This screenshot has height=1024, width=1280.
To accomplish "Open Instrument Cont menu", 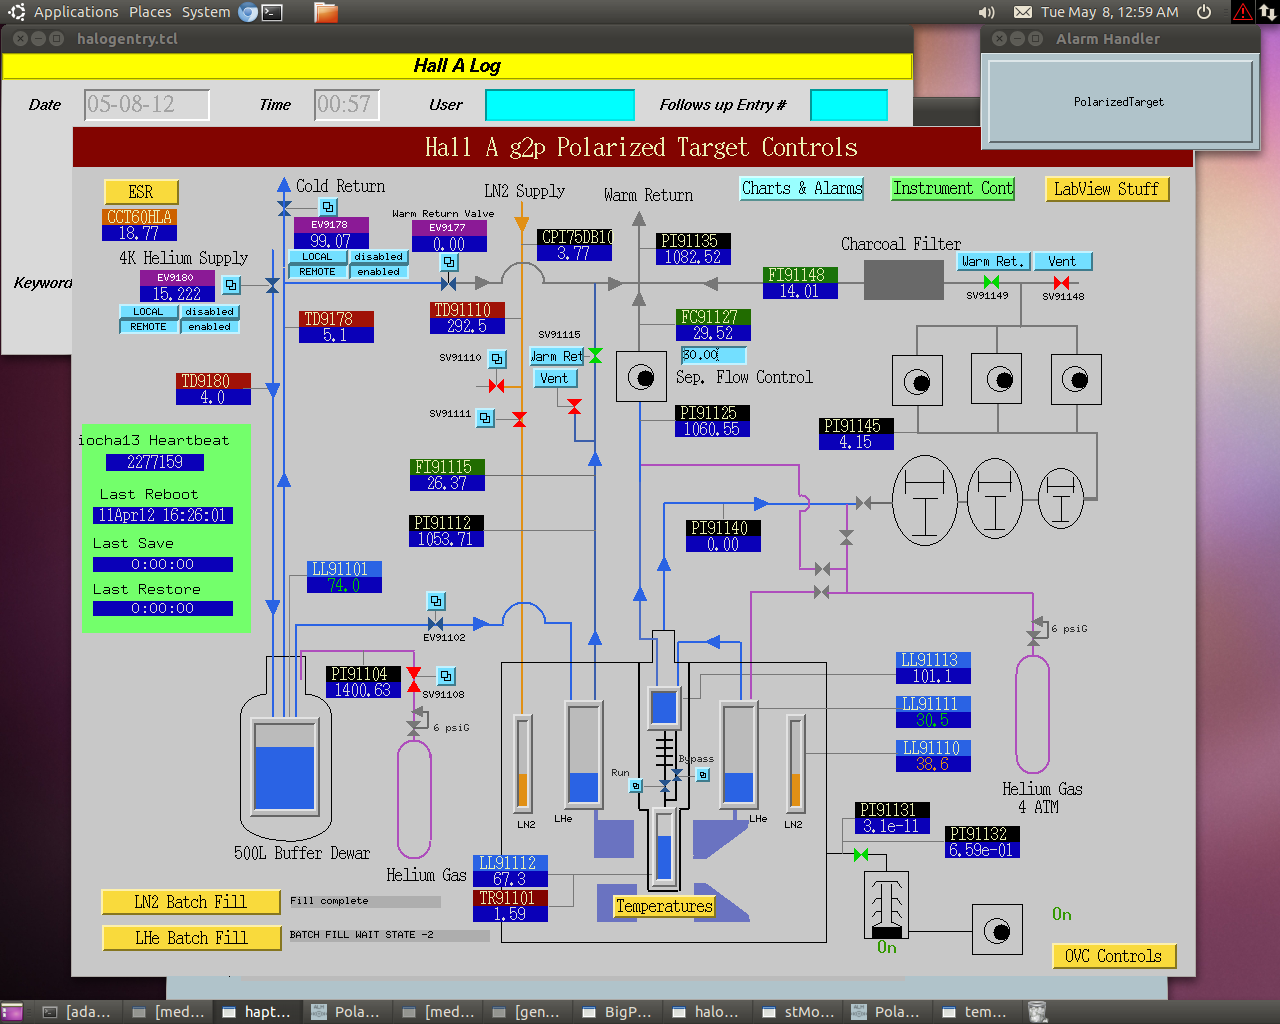I will (x=953, y=188).
